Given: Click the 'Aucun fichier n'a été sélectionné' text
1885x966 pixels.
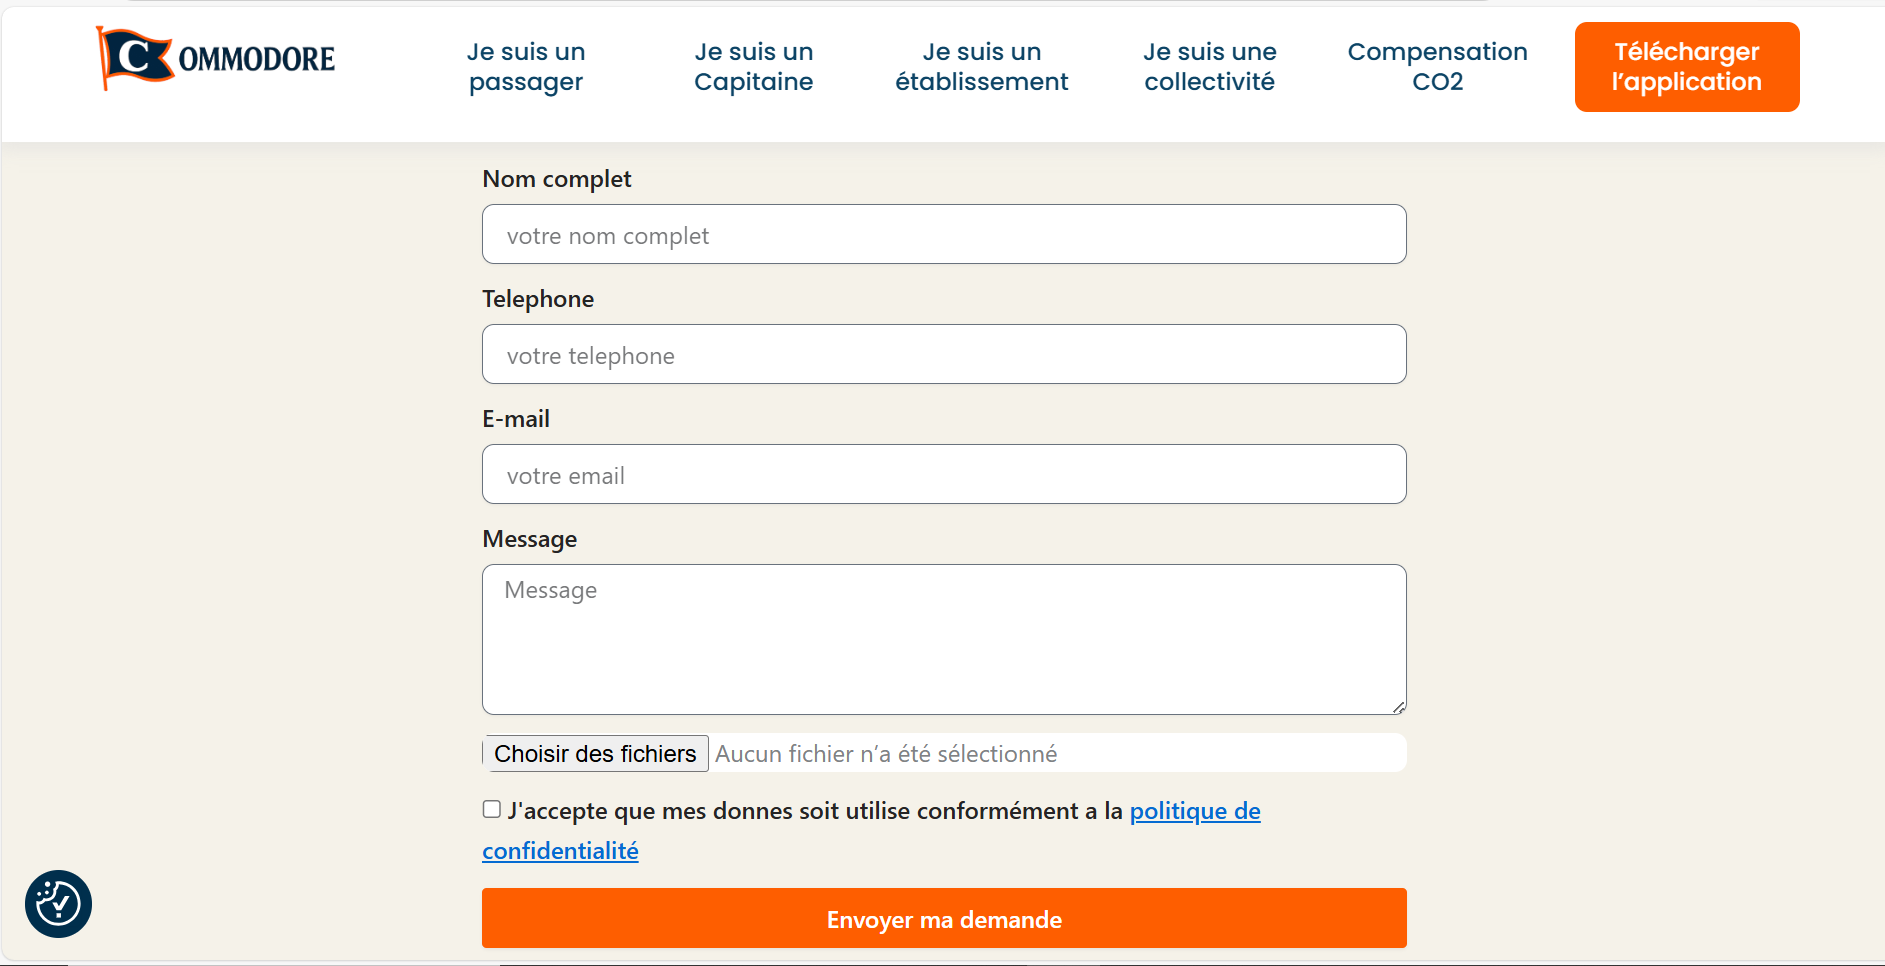Looking at the screenshot, I should coord(886,754).
